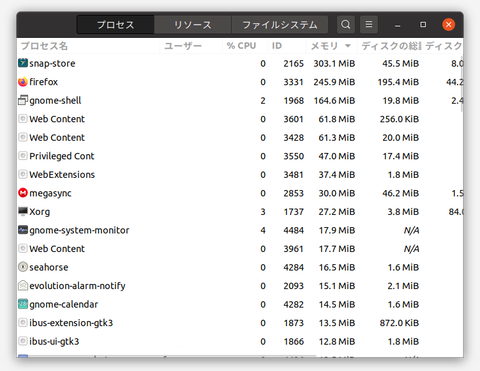Image resolution: width=480 pixels, height=371 pixels.
Task: Click N/A disk value for process 3961
Action: click(x=411, y=249)
